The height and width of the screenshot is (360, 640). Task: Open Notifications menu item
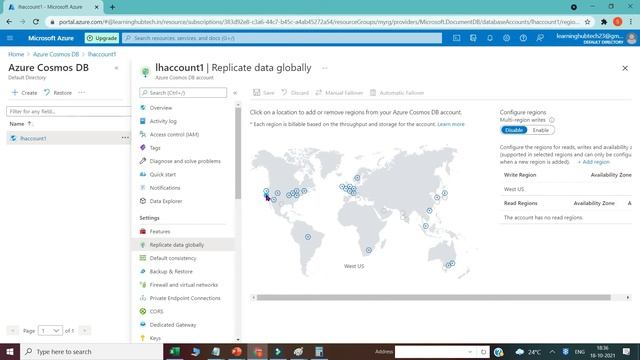[x=164, y=188]
